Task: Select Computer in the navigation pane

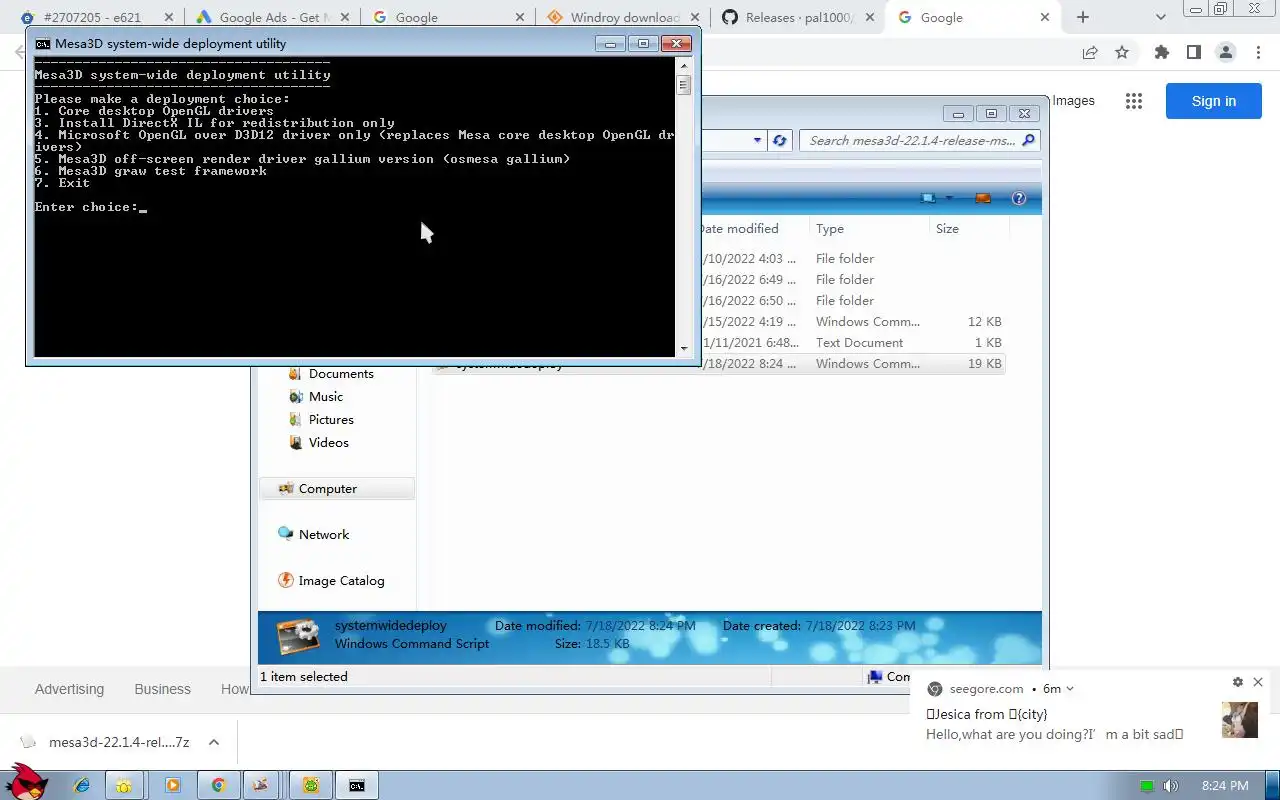Action: click(338, 489)
